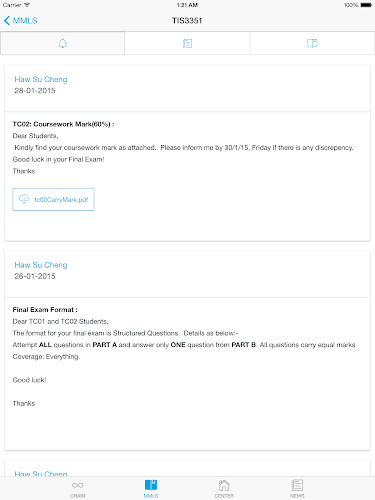Download the tc02CarryMark.pdf attachment
This screenshot has height=500, width=375.
tap(53, 199)
